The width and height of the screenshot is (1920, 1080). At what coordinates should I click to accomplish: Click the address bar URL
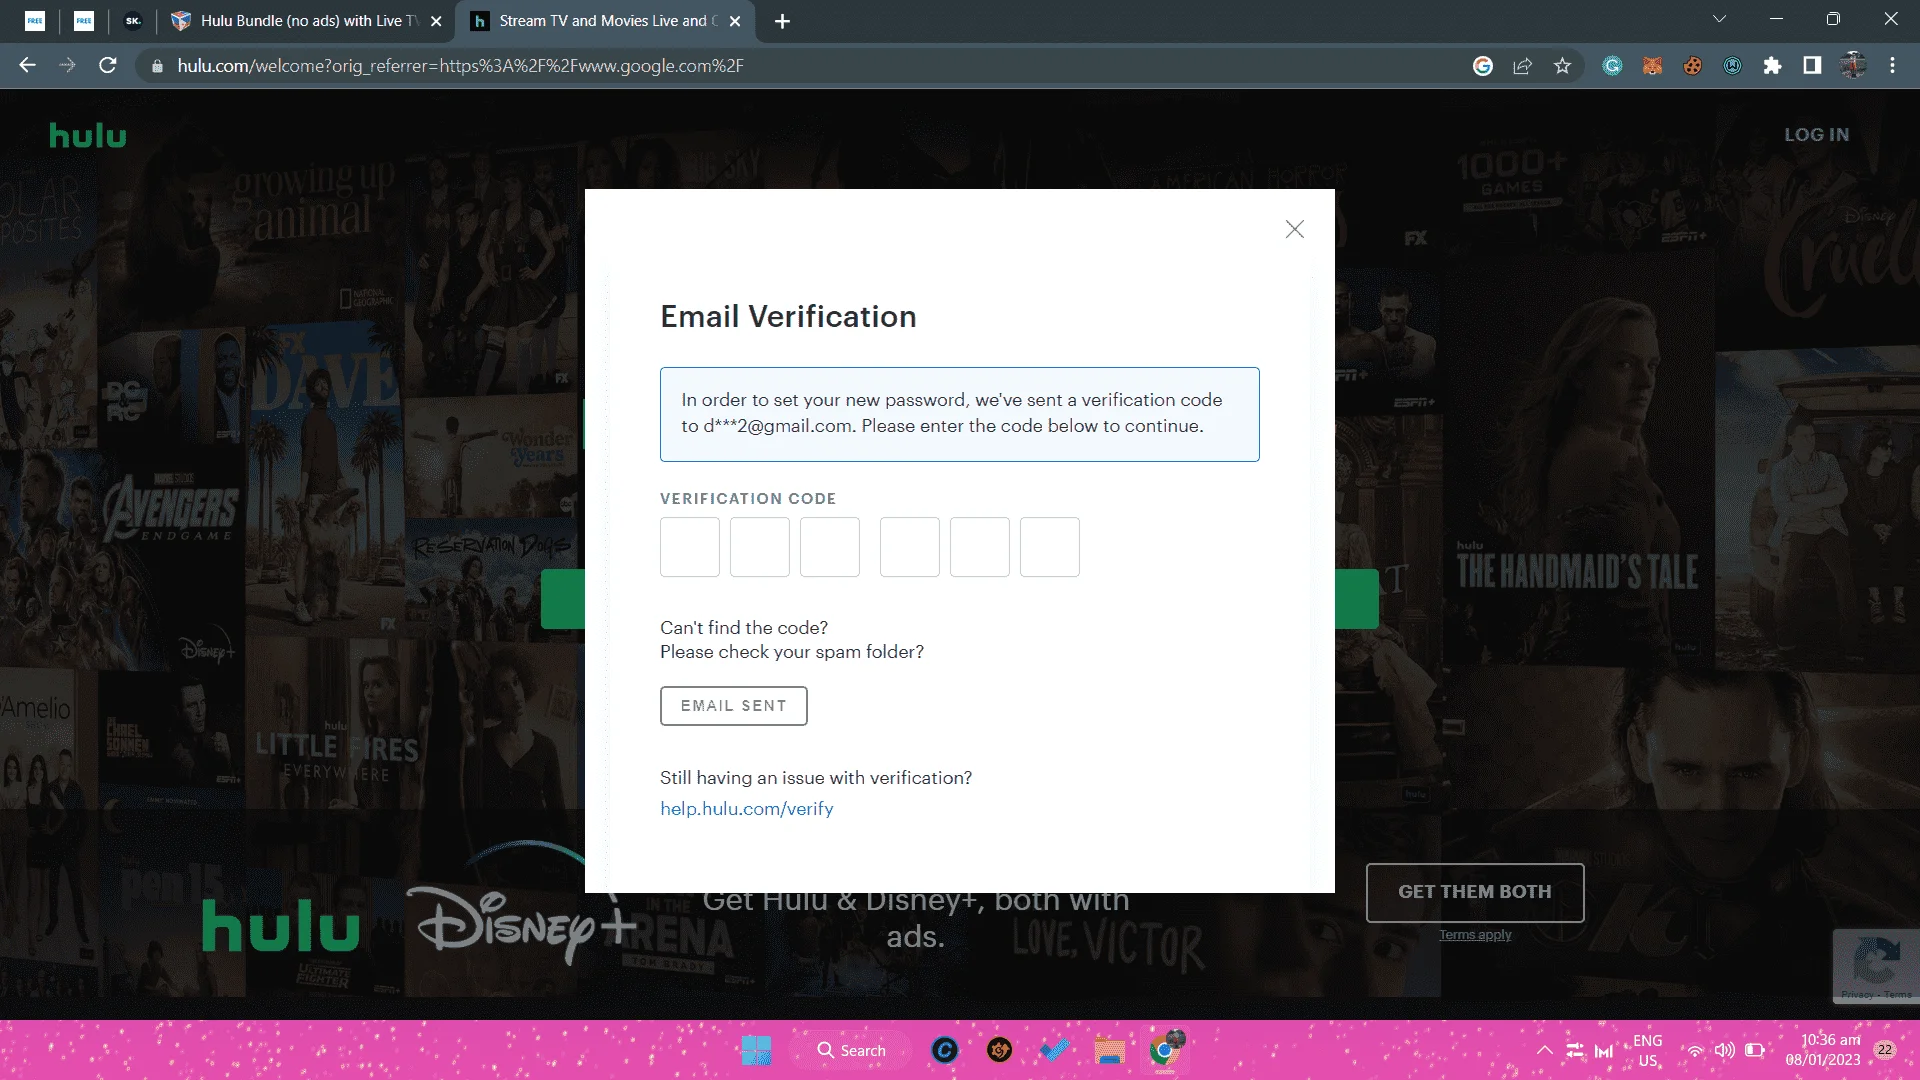[460, 66]
